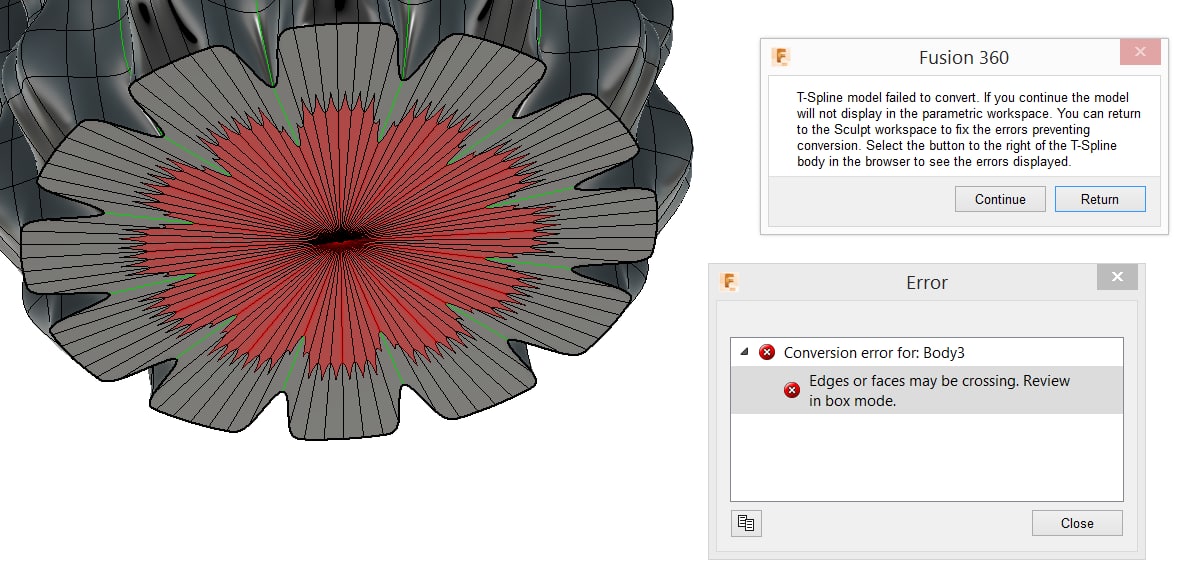Click the Fusion logo in the Error dialog

(x=729, y=282)
